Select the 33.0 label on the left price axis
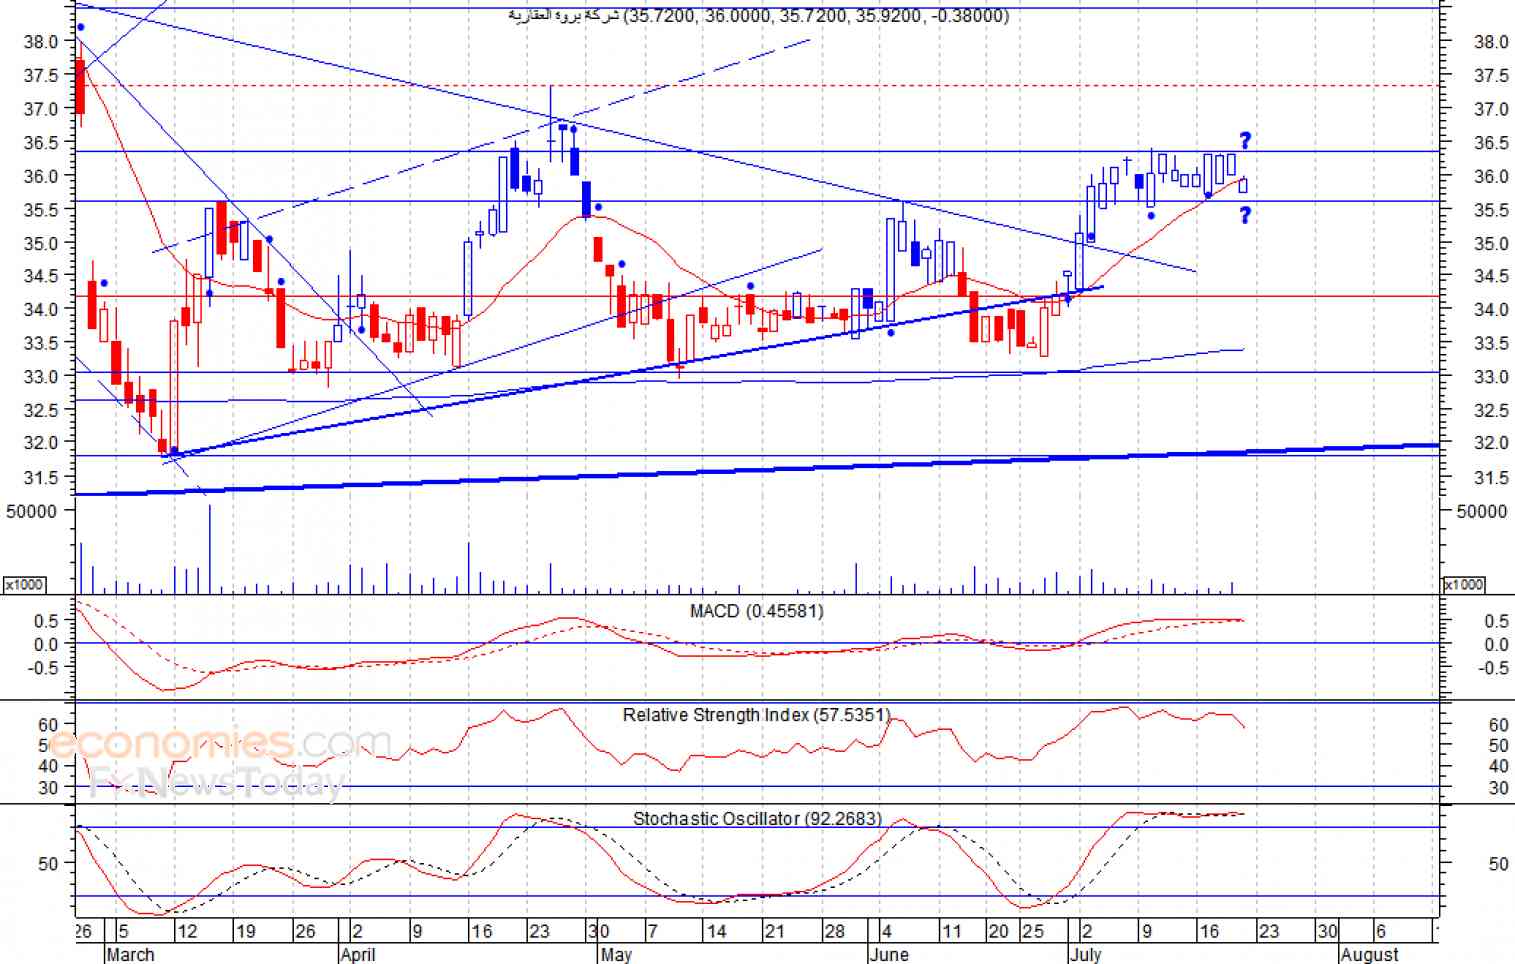Screen dimensions: 1515x964 tap(41, 377)
